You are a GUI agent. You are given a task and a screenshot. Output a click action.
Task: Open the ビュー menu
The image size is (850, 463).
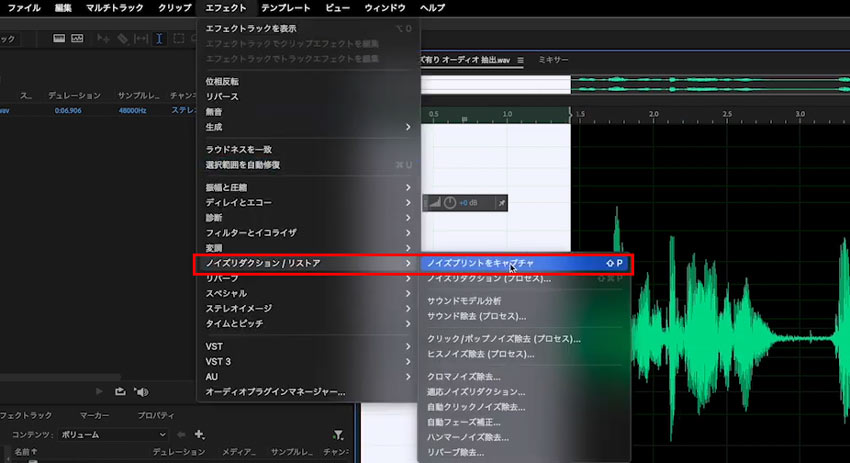pos(337,8)
